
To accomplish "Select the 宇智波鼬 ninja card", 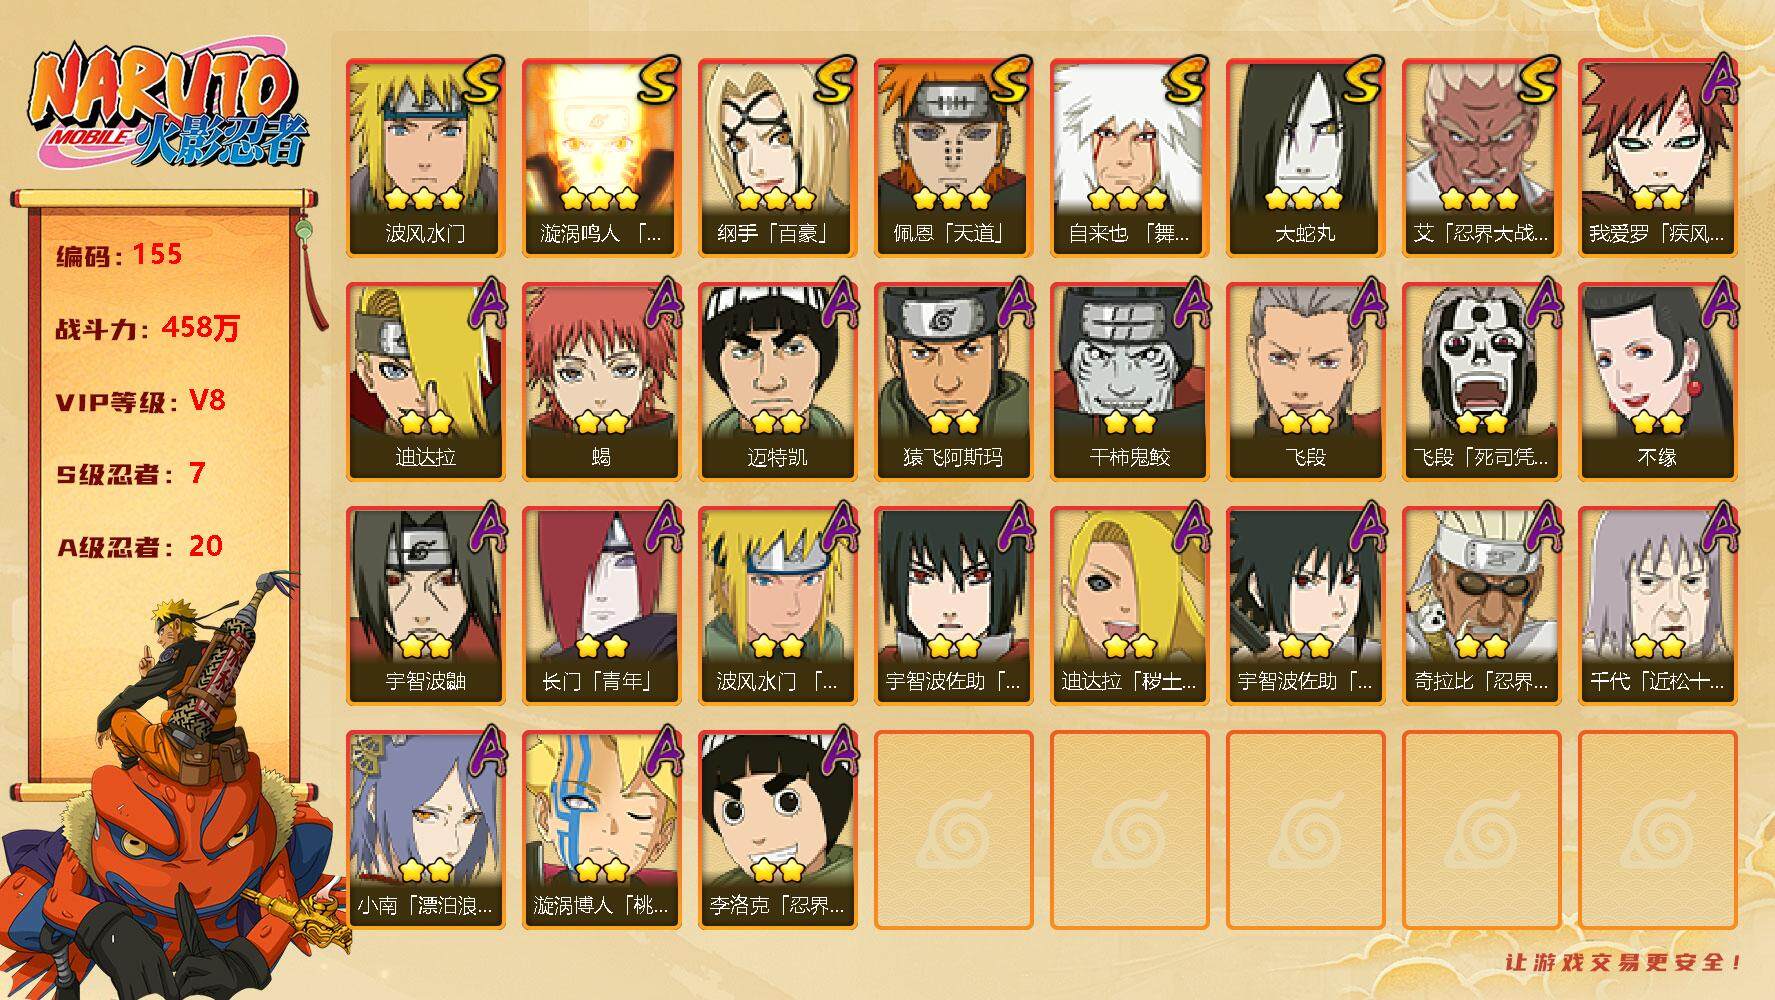I will click(426, 606).
